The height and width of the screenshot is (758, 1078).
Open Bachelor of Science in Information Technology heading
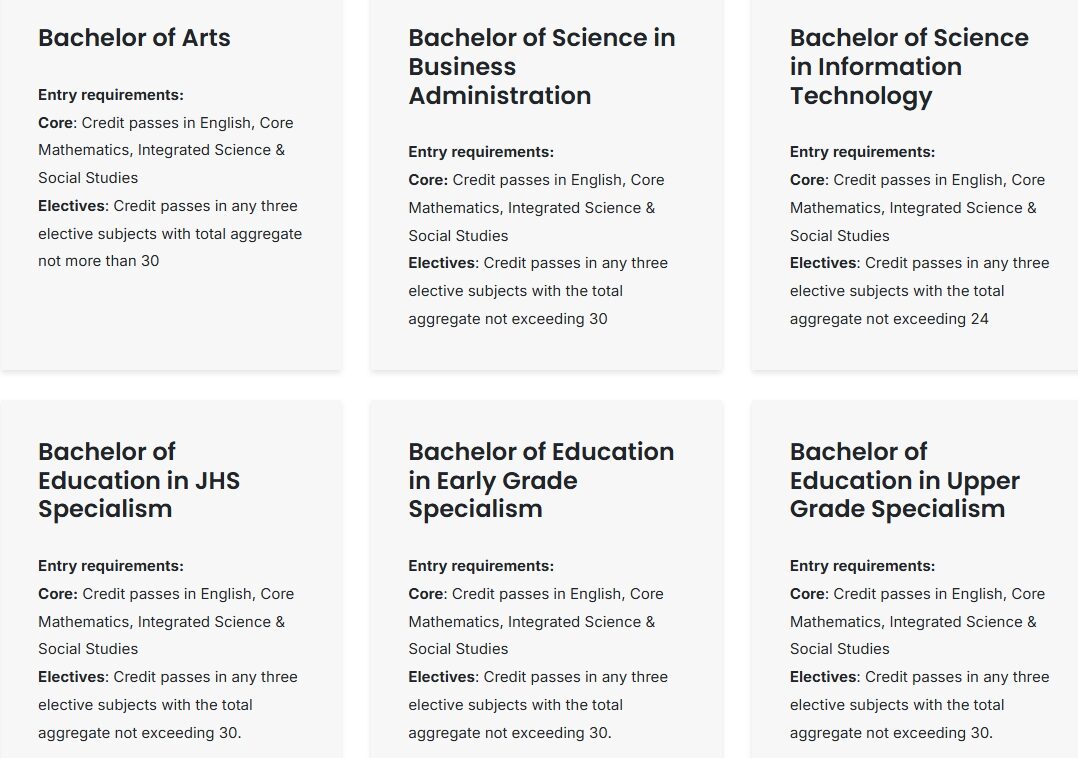coord(908,67)
